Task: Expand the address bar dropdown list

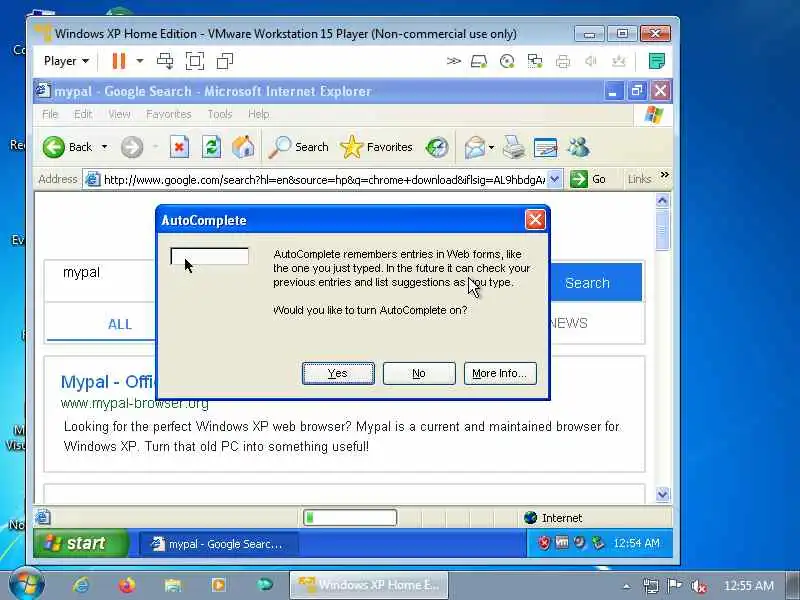Action: [x=555, y=179]
